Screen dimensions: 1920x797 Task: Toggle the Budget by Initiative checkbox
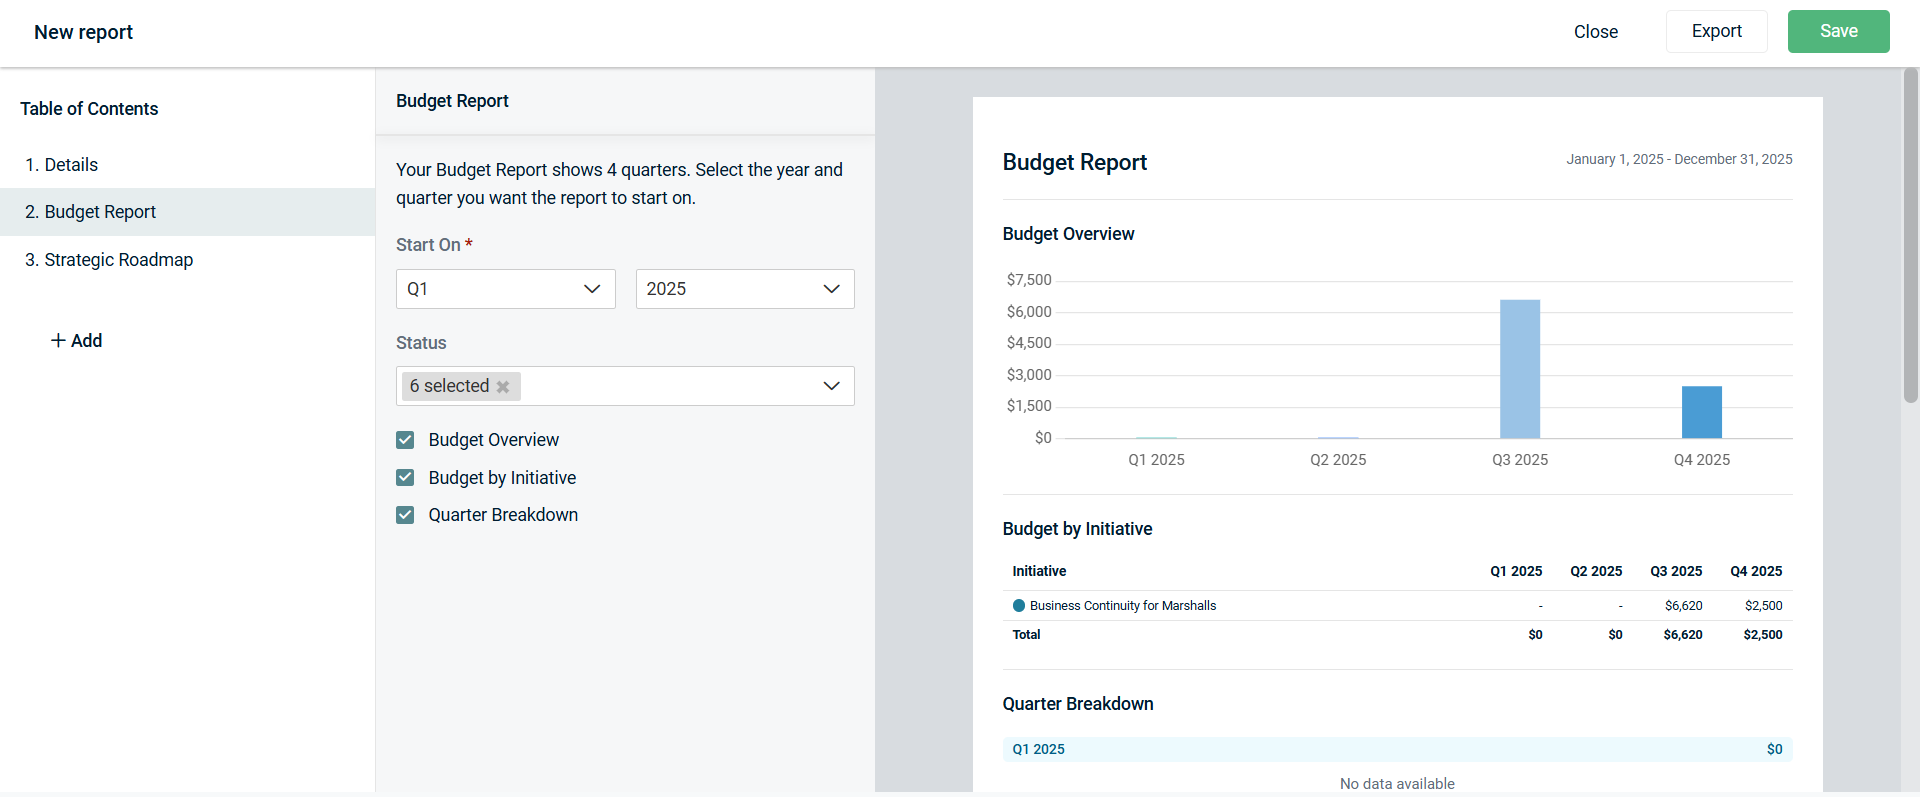[405, 478]
